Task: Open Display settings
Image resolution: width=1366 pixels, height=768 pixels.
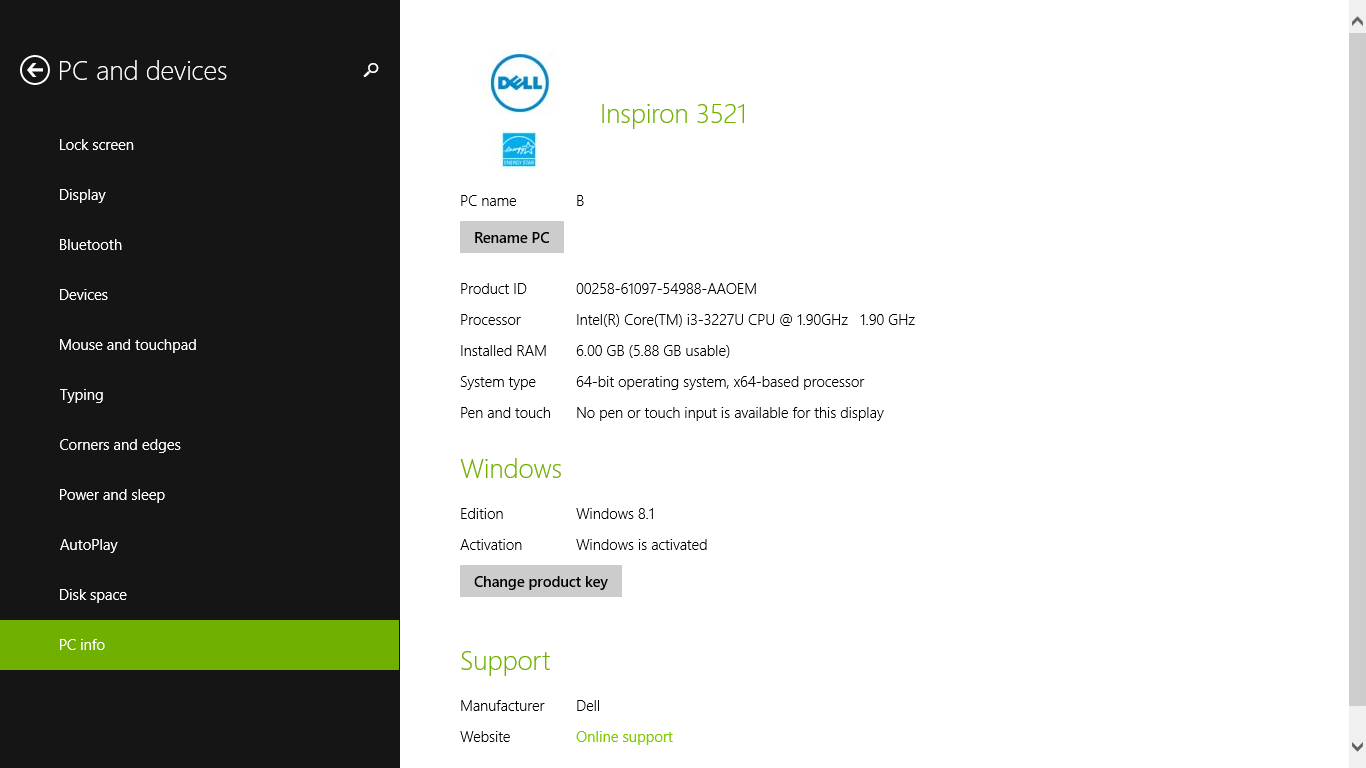Action: [x=200, y=195]
